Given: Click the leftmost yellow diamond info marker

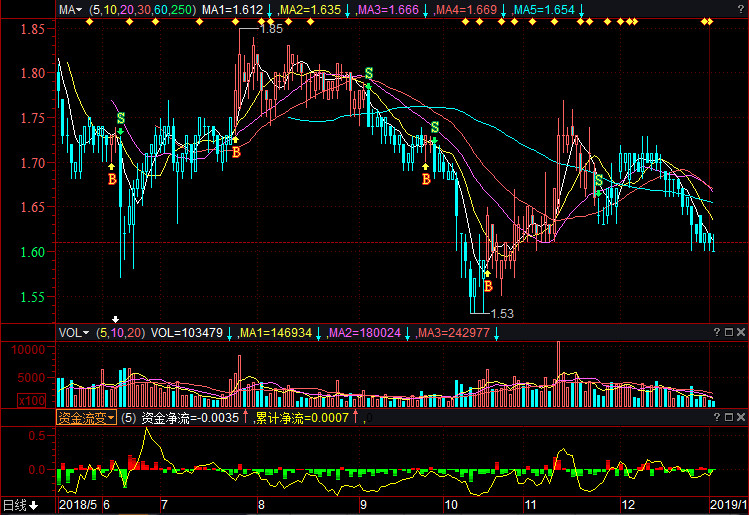Looking at the screenshot, I should click(x=89, y=21).
